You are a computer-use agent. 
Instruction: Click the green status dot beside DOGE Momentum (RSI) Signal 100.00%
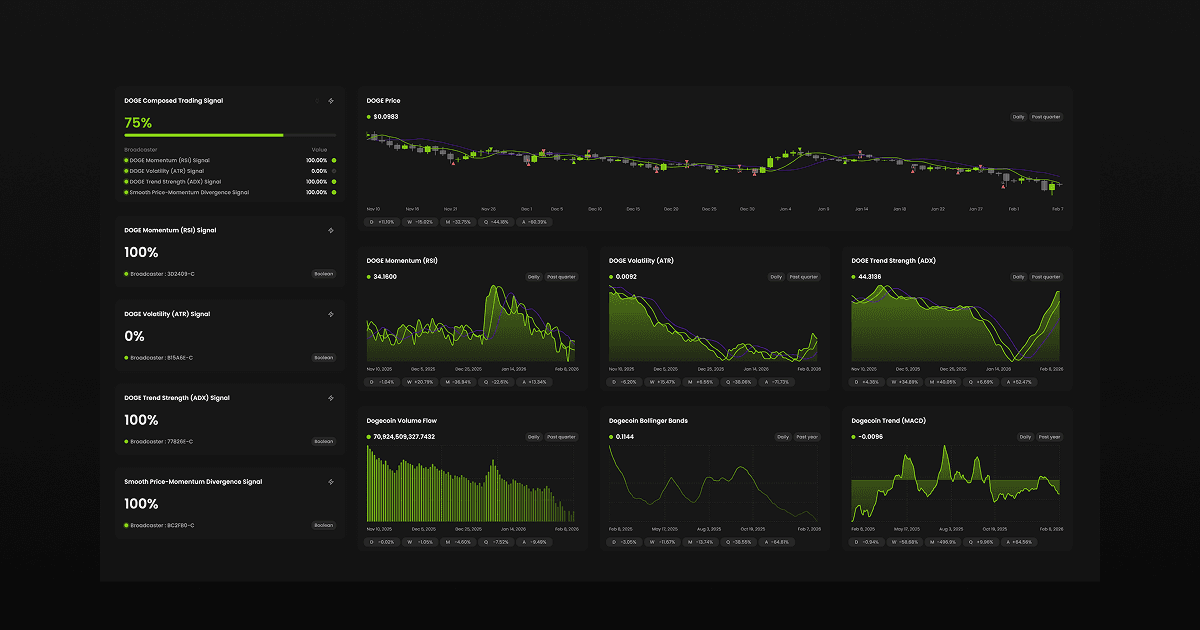334,160
